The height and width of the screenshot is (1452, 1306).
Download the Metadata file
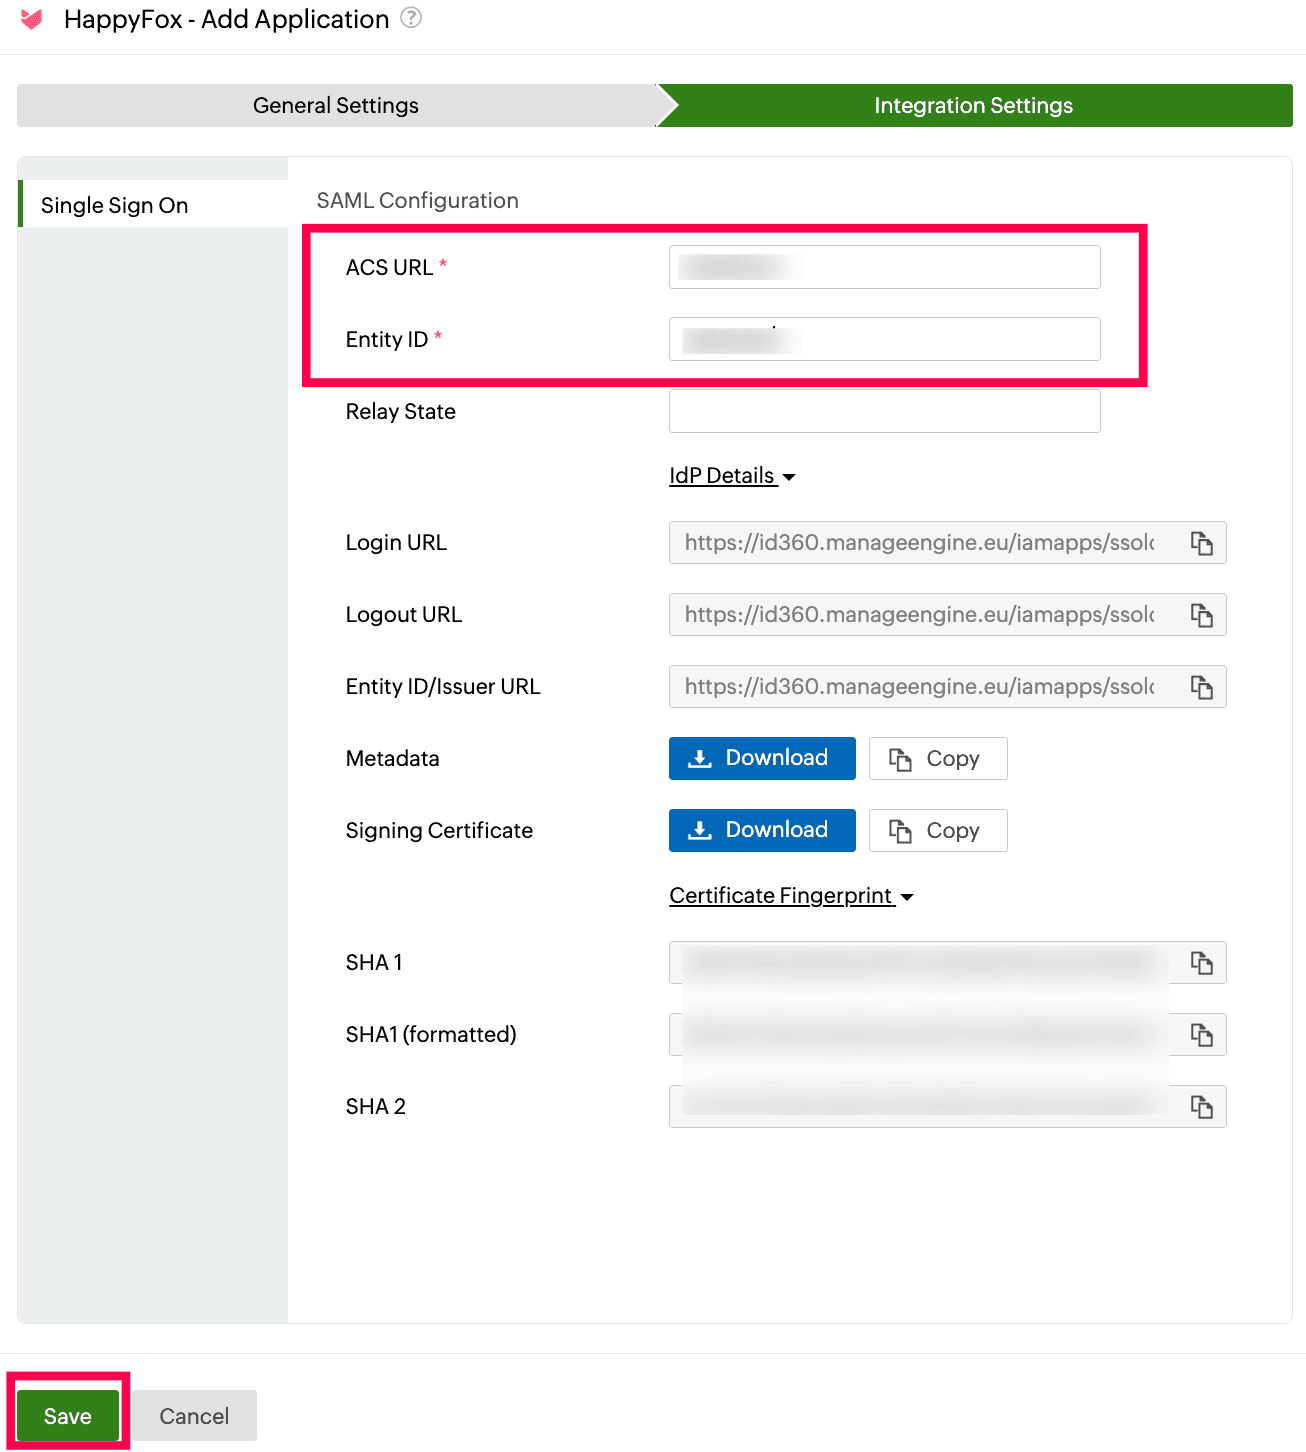pyautogui.click(x=762, y=758)
